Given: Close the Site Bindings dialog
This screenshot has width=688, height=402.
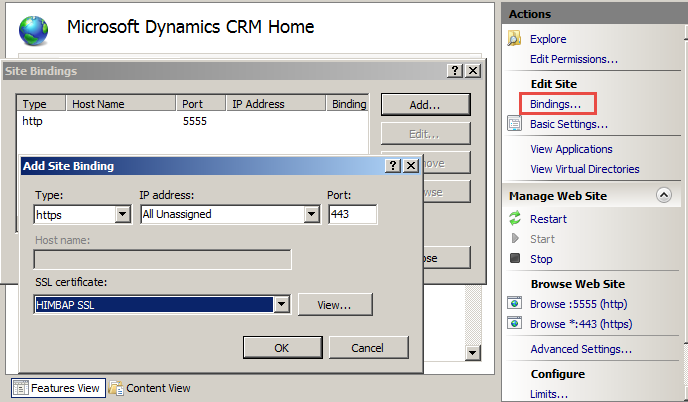Looking at the screenshot, I should coord(473,71).
